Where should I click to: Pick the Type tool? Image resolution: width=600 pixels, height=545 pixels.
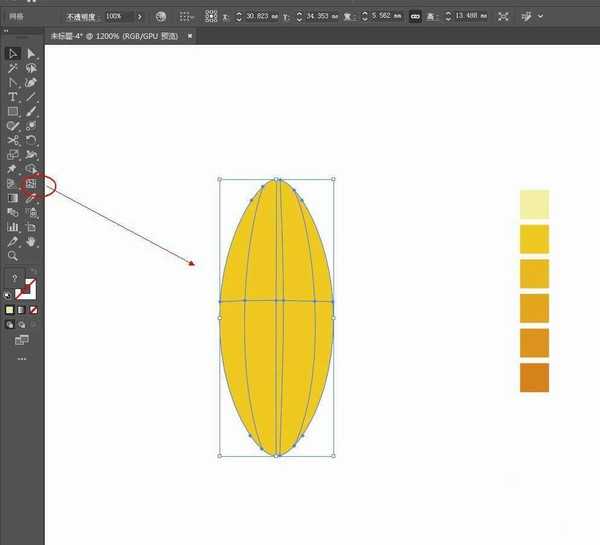[x=13, y=97]
